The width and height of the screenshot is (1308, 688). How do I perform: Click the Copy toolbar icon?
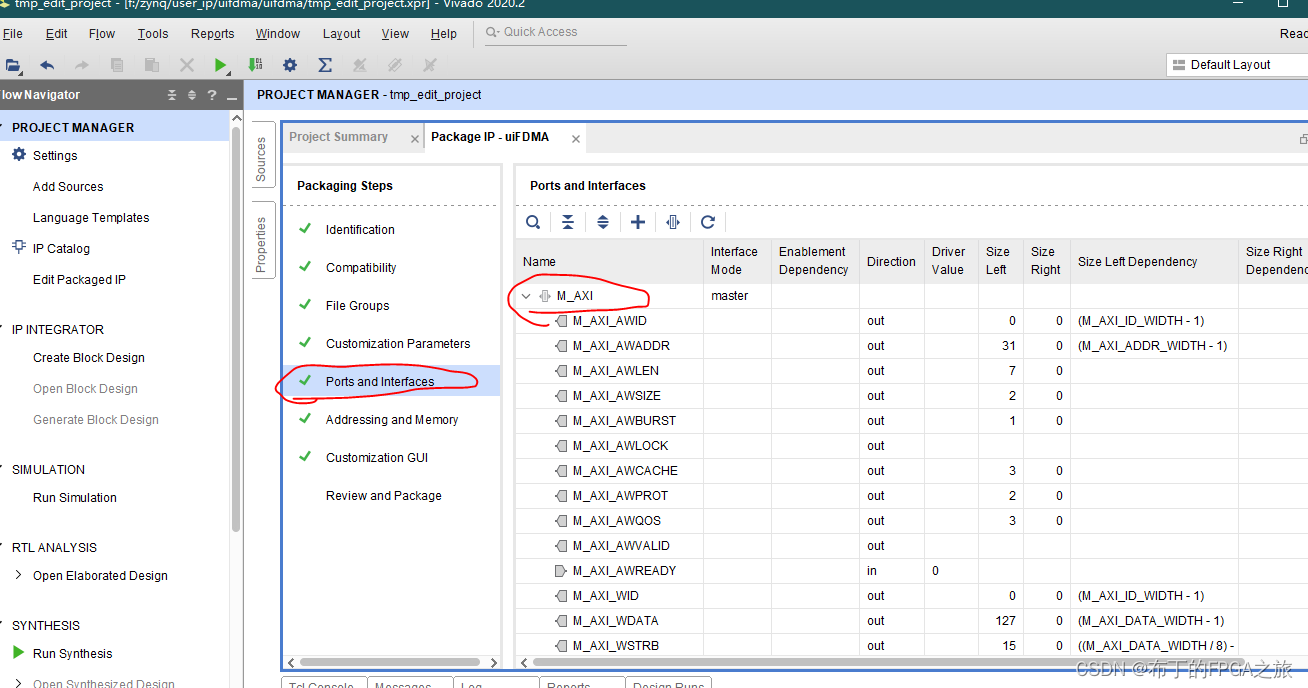coord(117,65)
